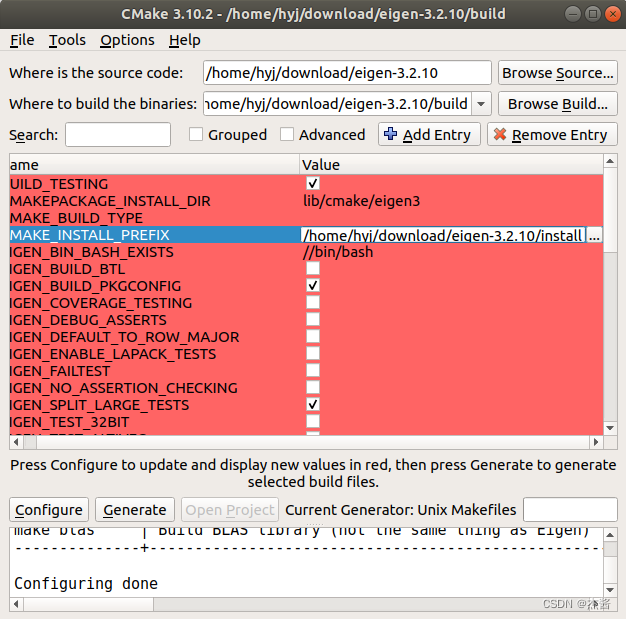The width and height of the screenshot is (626, 619).
Task: Uncheck the EIGEN_BUILD_PKGCONFIG option
Action: (313, 286)
